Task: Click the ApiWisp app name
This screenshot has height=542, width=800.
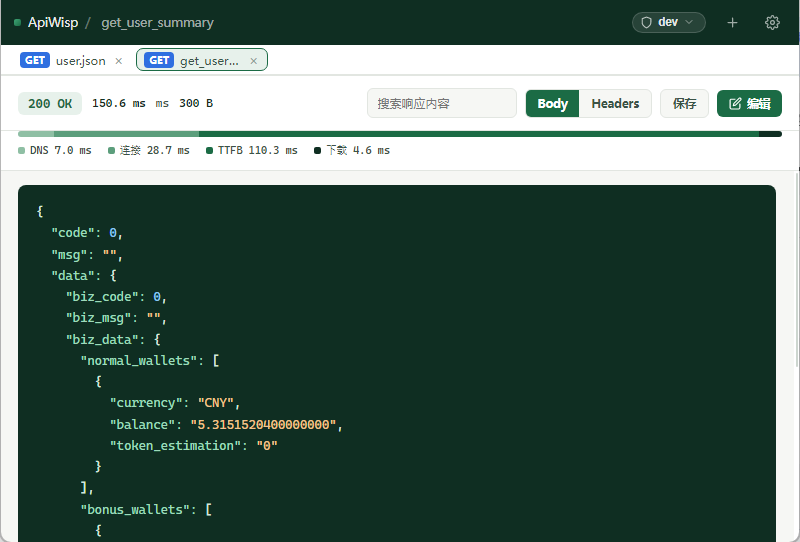Action: tap(53, 22)
